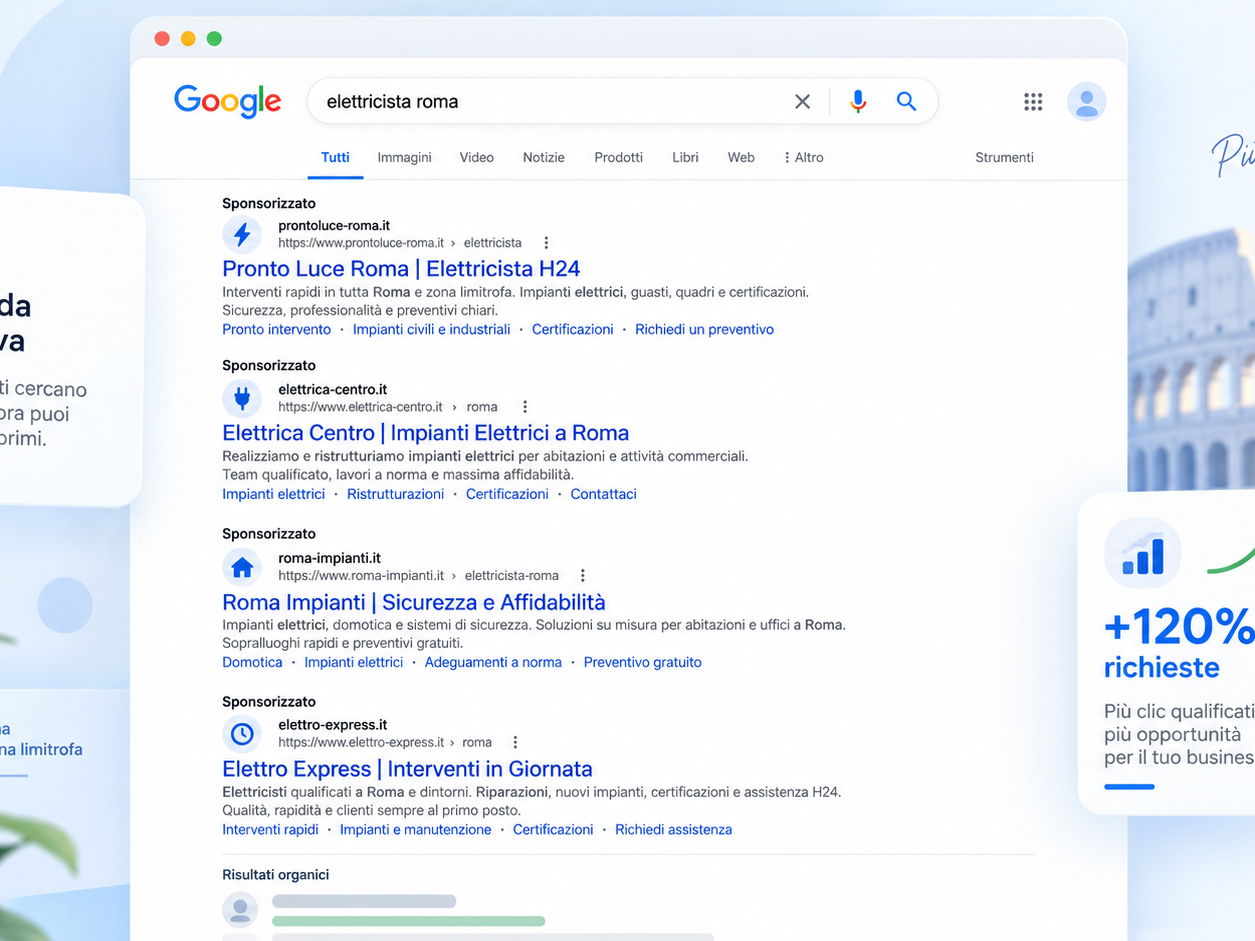Switch to the Immagini tab

404,158
